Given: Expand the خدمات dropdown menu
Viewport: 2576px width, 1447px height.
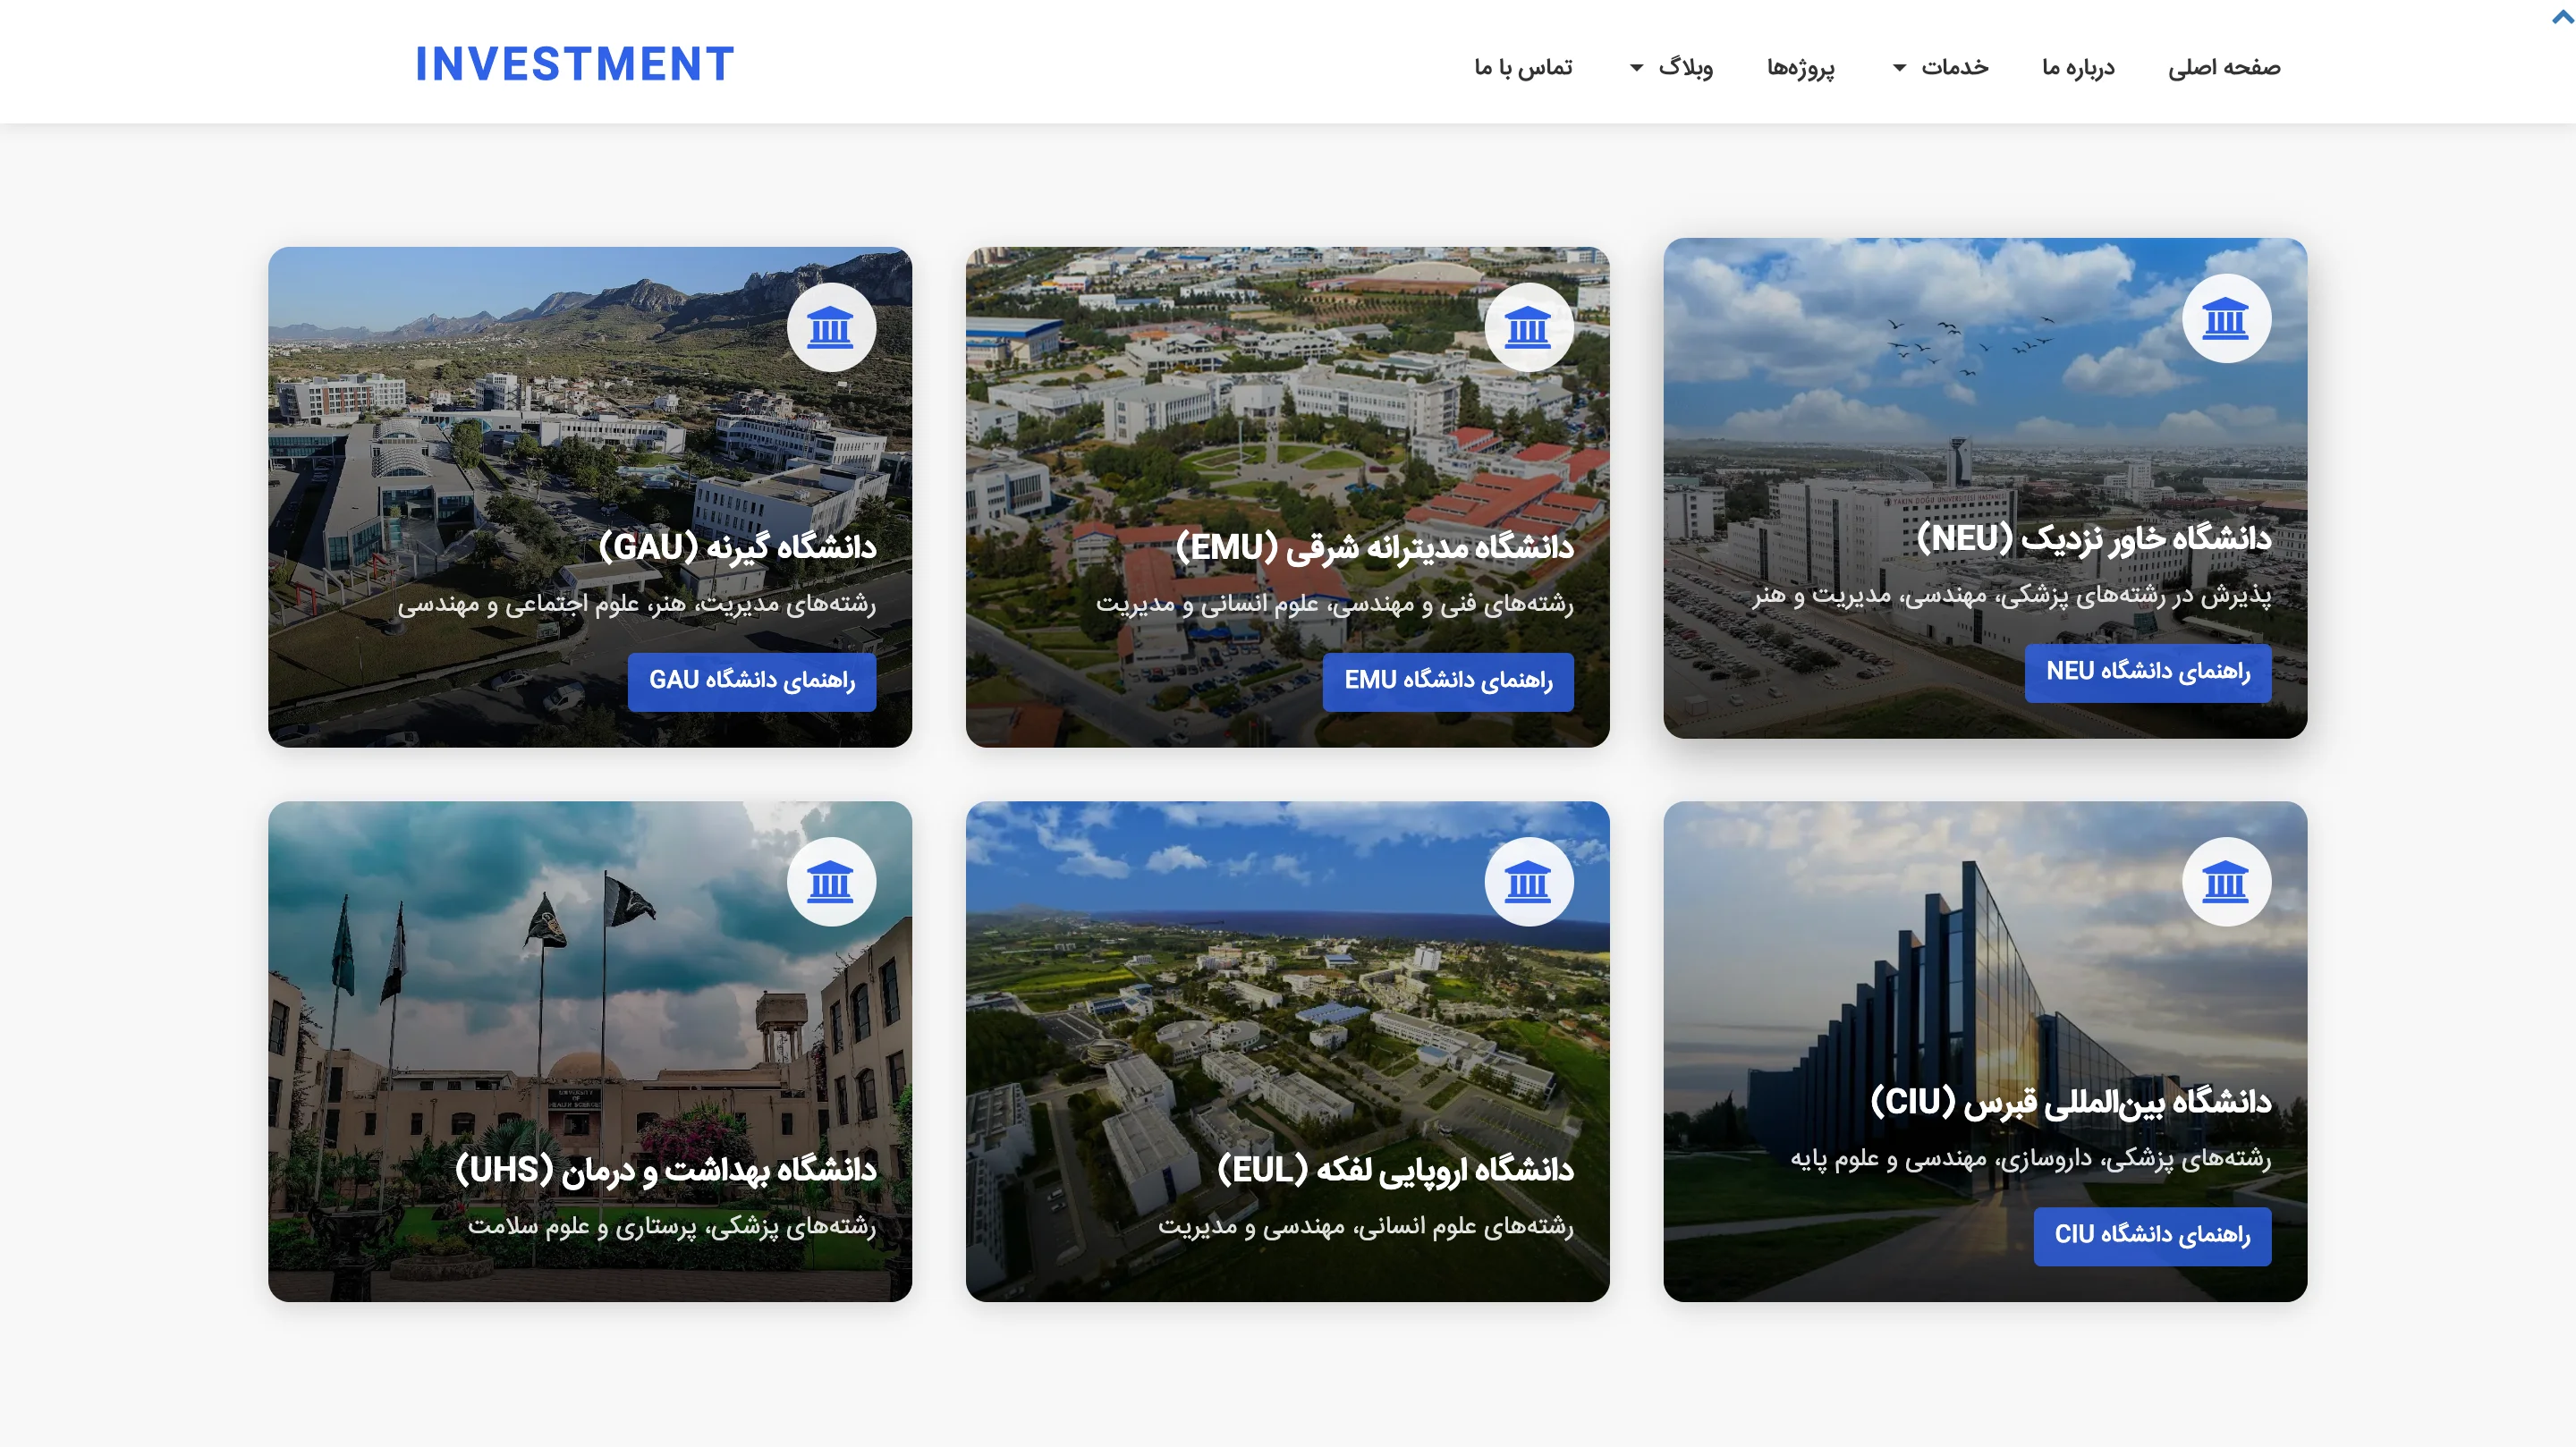Looking at the screenshot, I should click(1940, 67).
